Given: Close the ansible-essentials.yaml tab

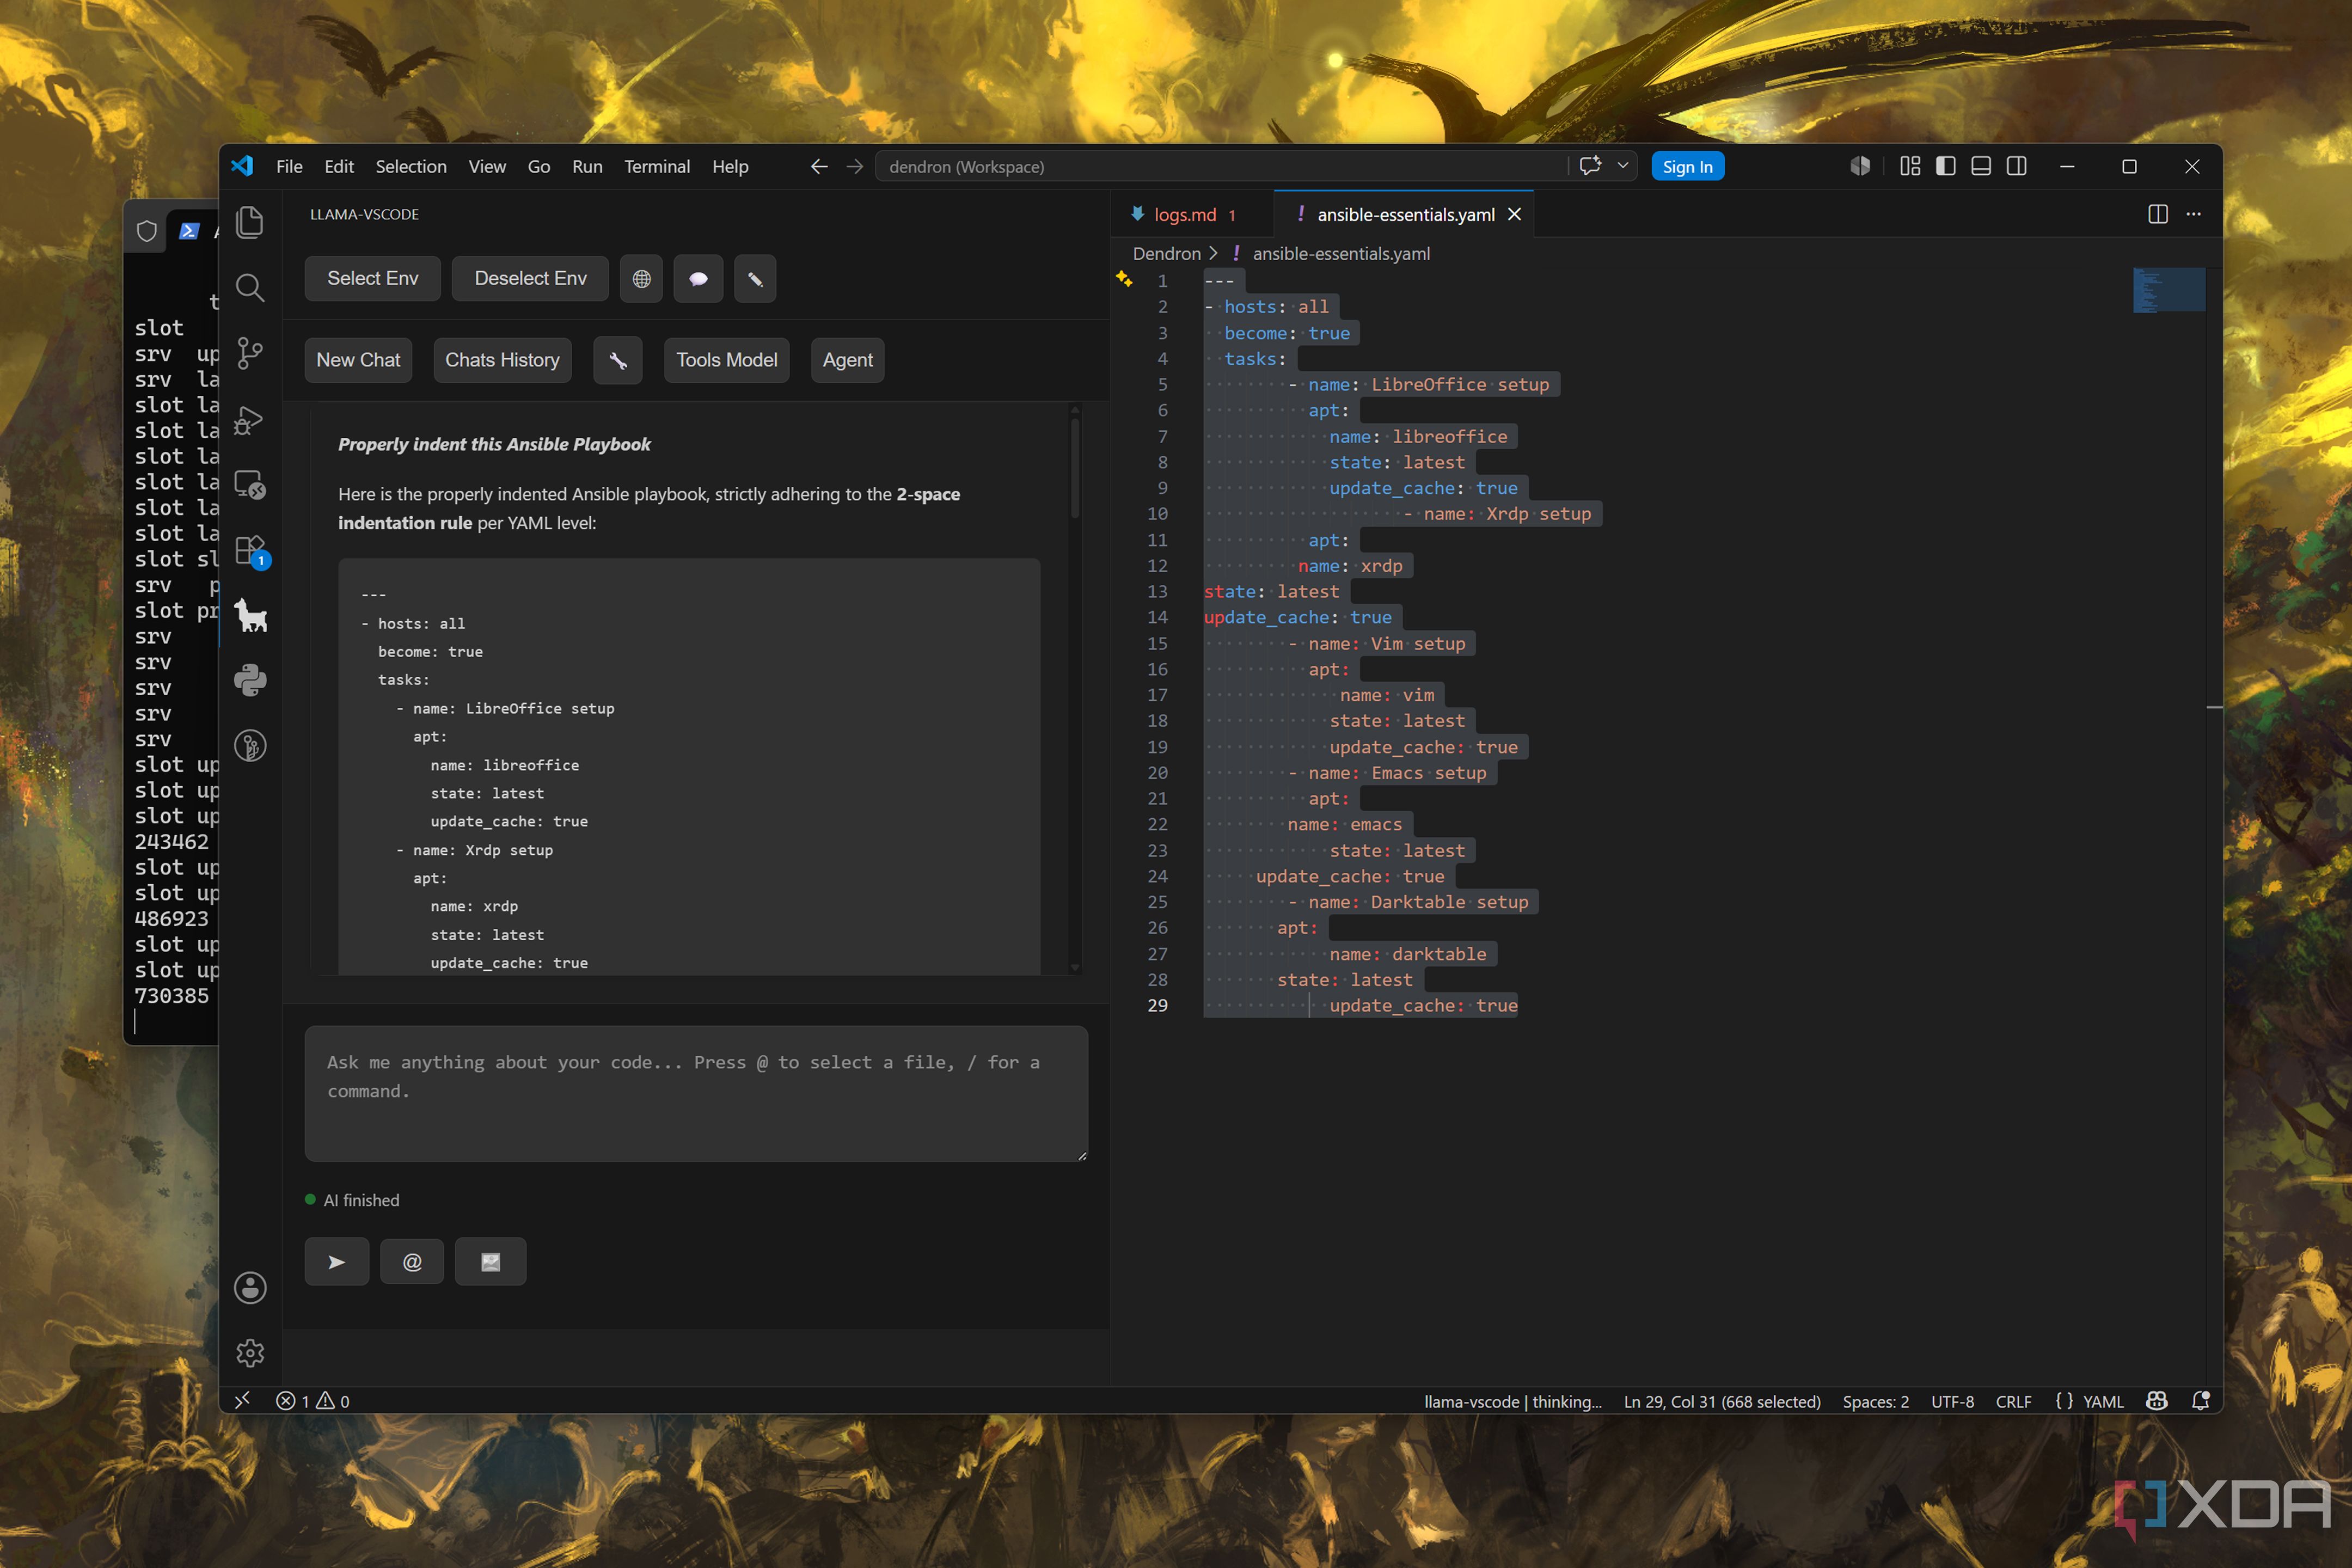Looking at the screenshot, I should pos(1514,214).
